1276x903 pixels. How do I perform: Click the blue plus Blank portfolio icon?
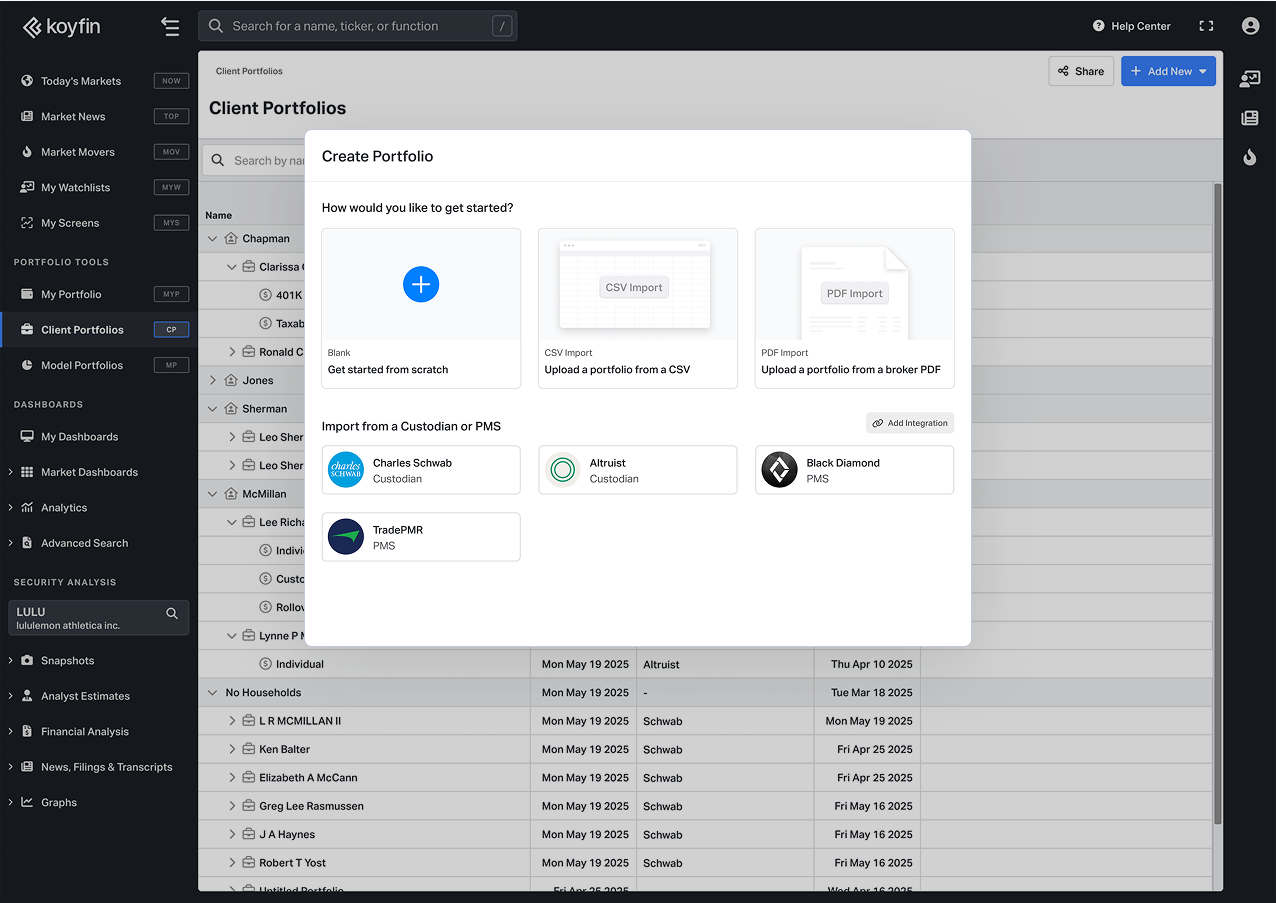[x=421, y=284]
